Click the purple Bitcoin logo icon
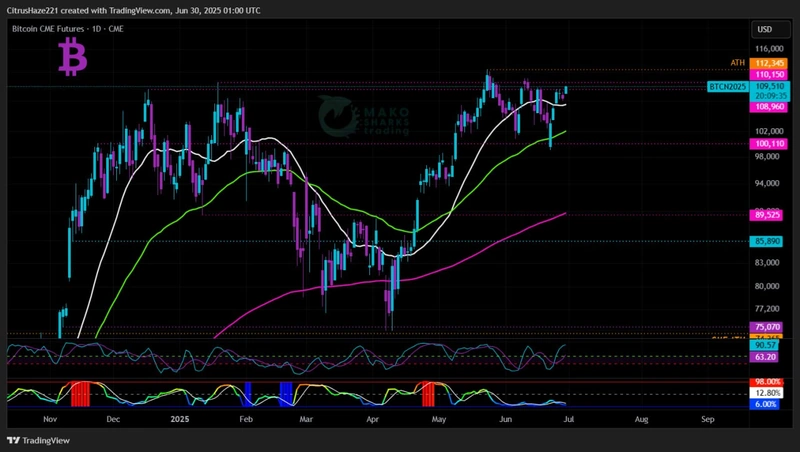 tap(71, 58)
